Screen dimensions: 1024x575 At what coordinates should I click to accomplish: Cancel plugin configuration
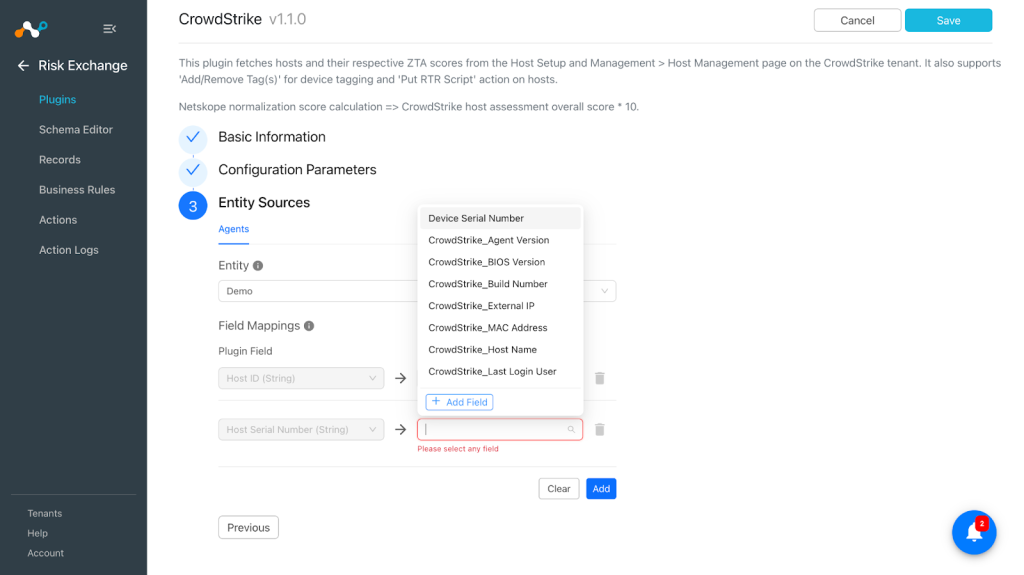click(857, 20)
